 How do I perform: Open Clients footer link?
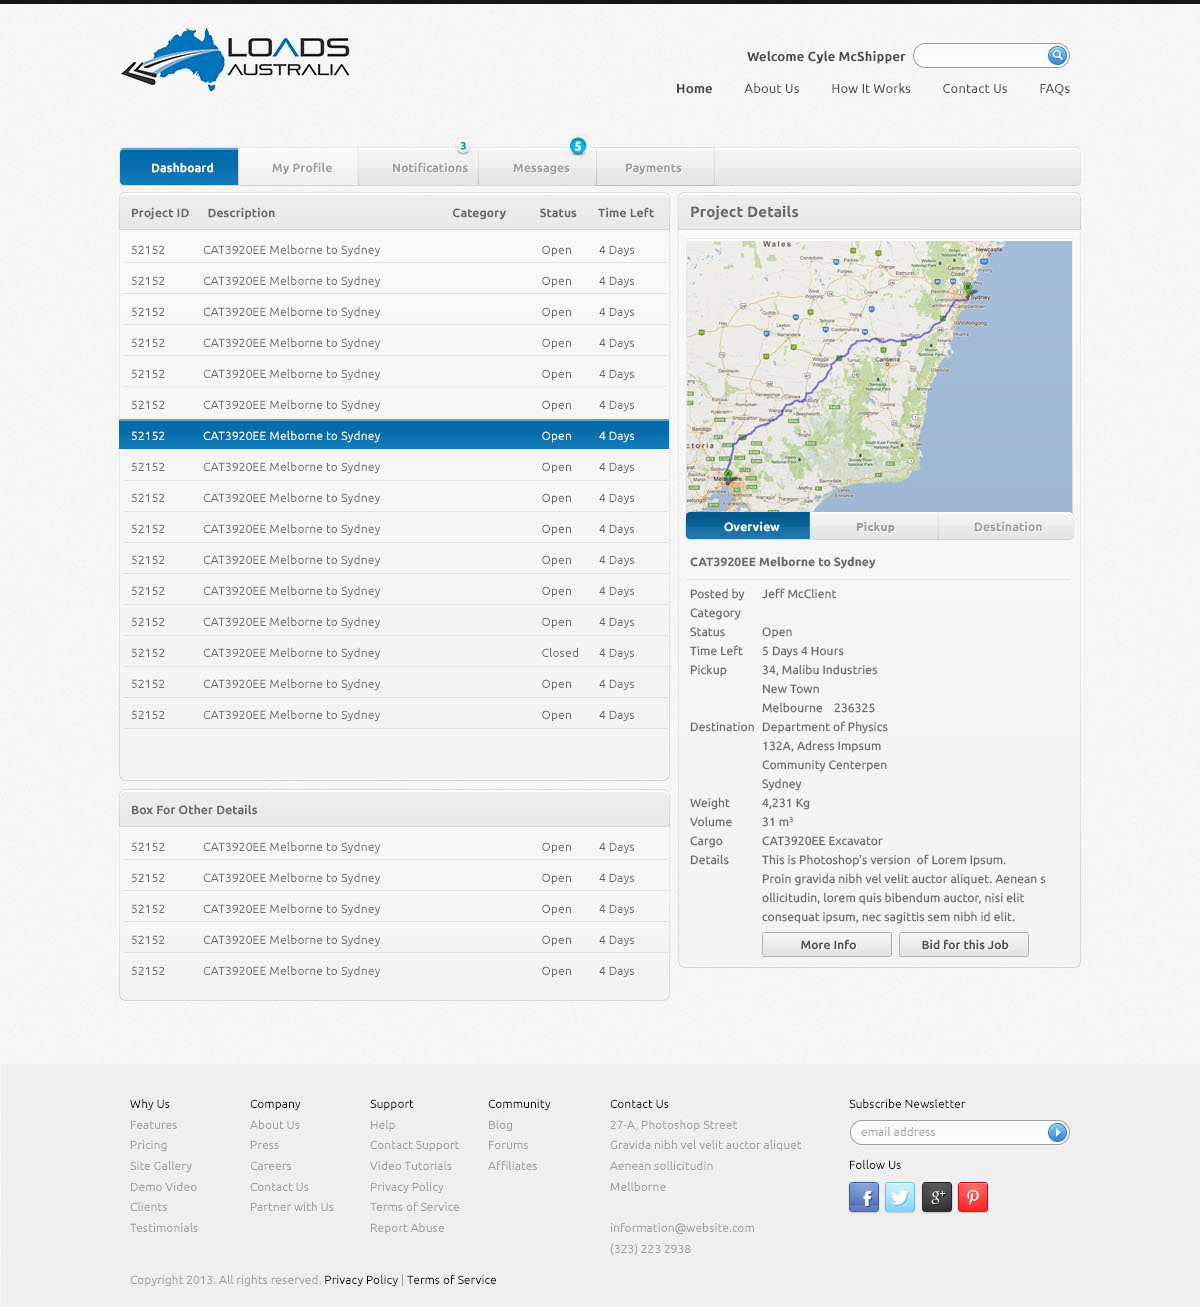148,1206
